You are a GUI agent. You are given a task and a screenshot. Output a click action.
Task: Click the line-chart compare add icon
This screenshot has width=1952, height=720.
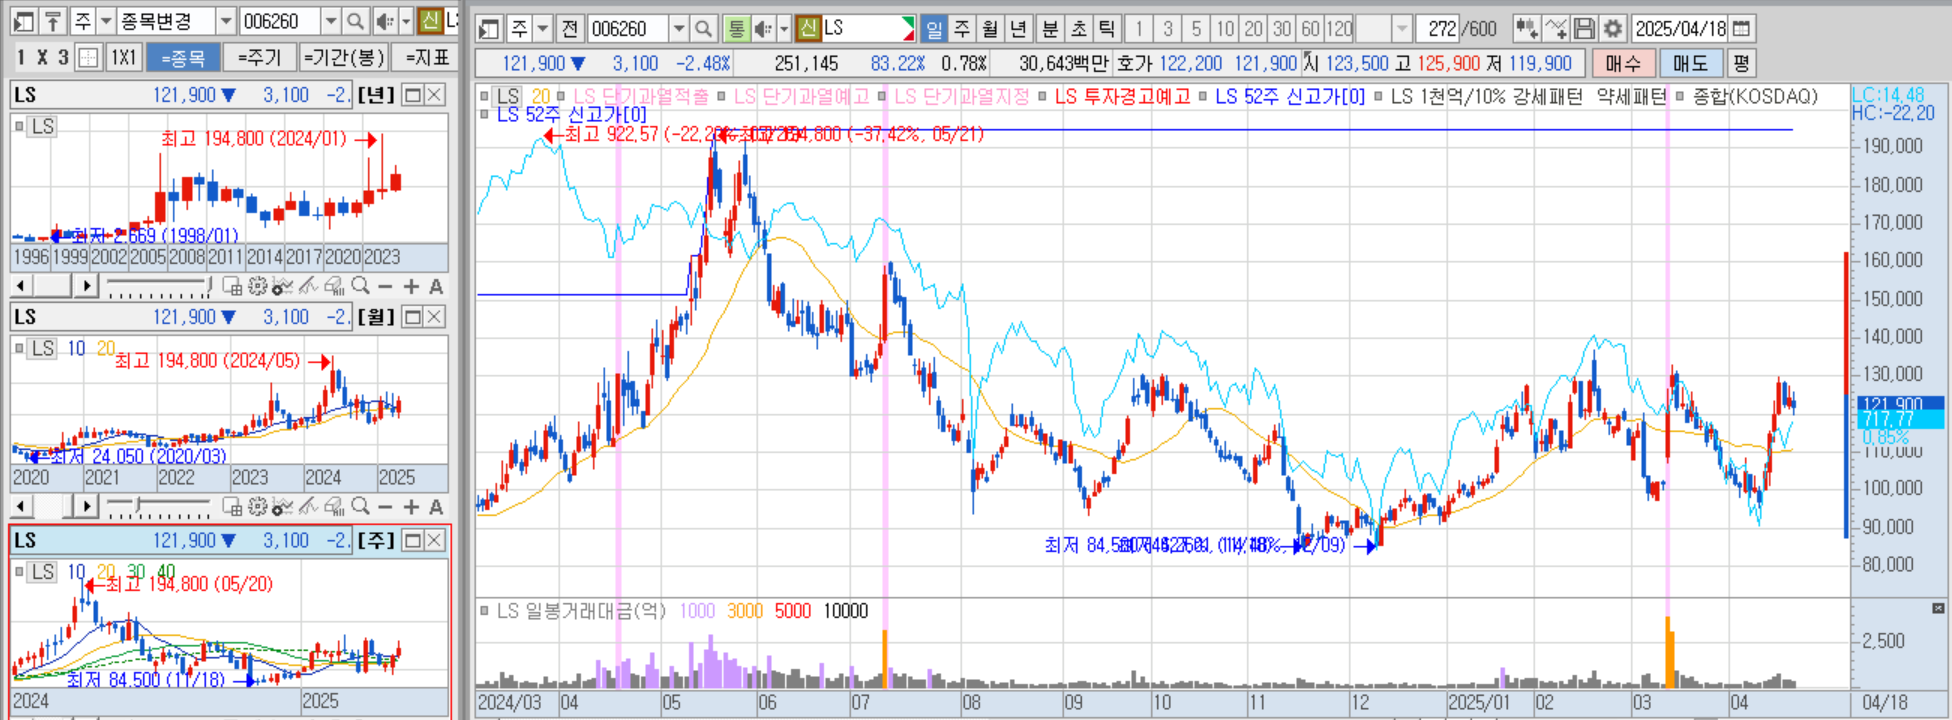(x=1555, y=29)
